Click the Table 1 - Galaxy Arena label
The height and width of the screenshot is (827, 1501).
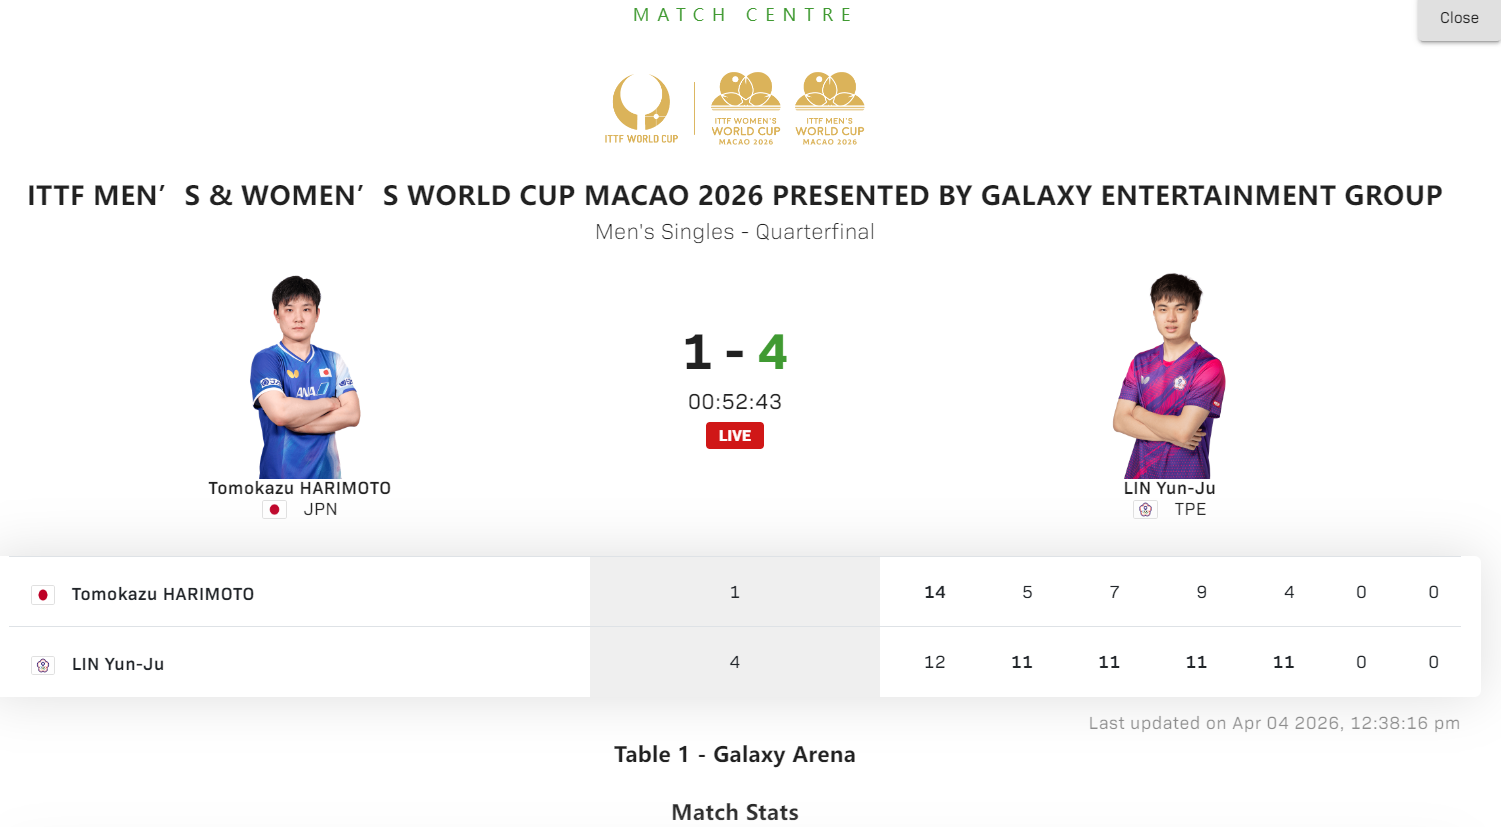pyautogui.click(x=735, y=755)
